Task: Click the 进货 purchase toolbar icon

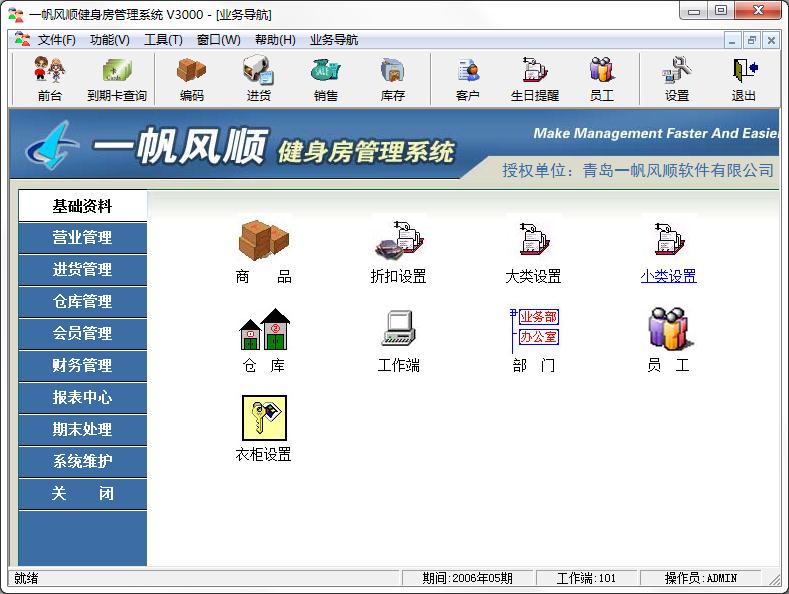Action: pyautogui.click(x=259, y=79)
